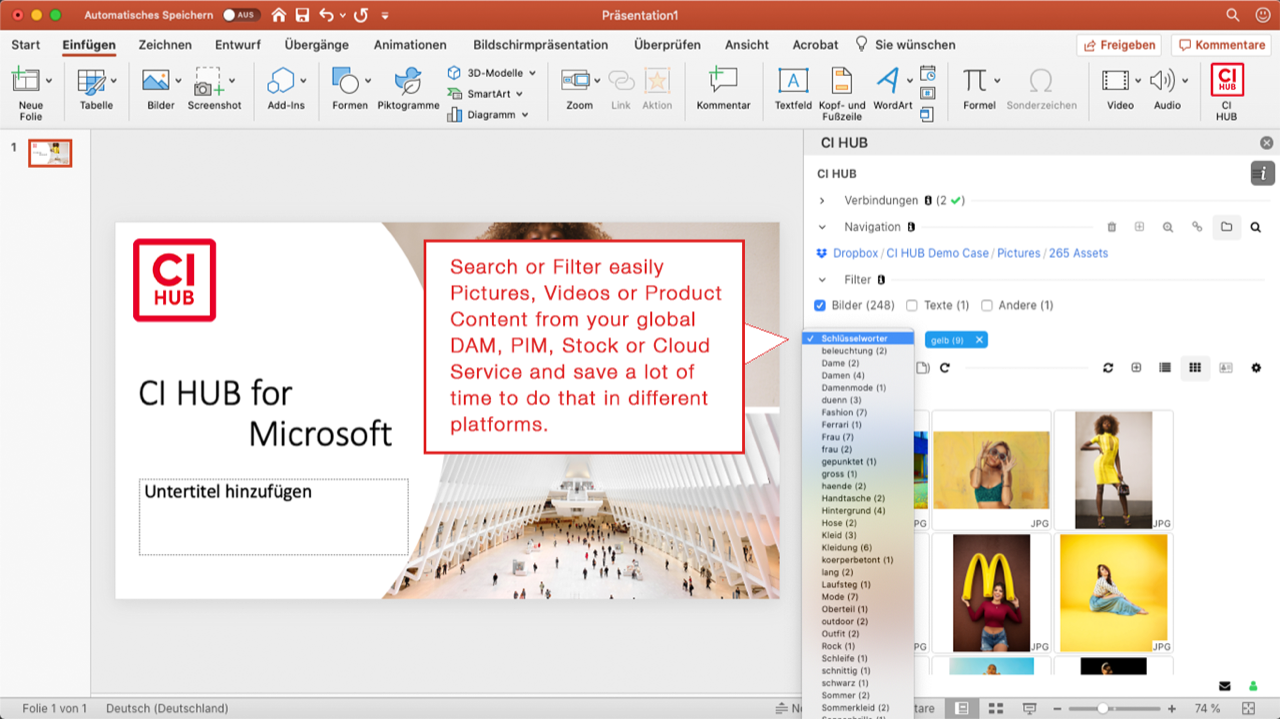
Task: Open the CI HUB info icon
Action: click(1262, 173)
